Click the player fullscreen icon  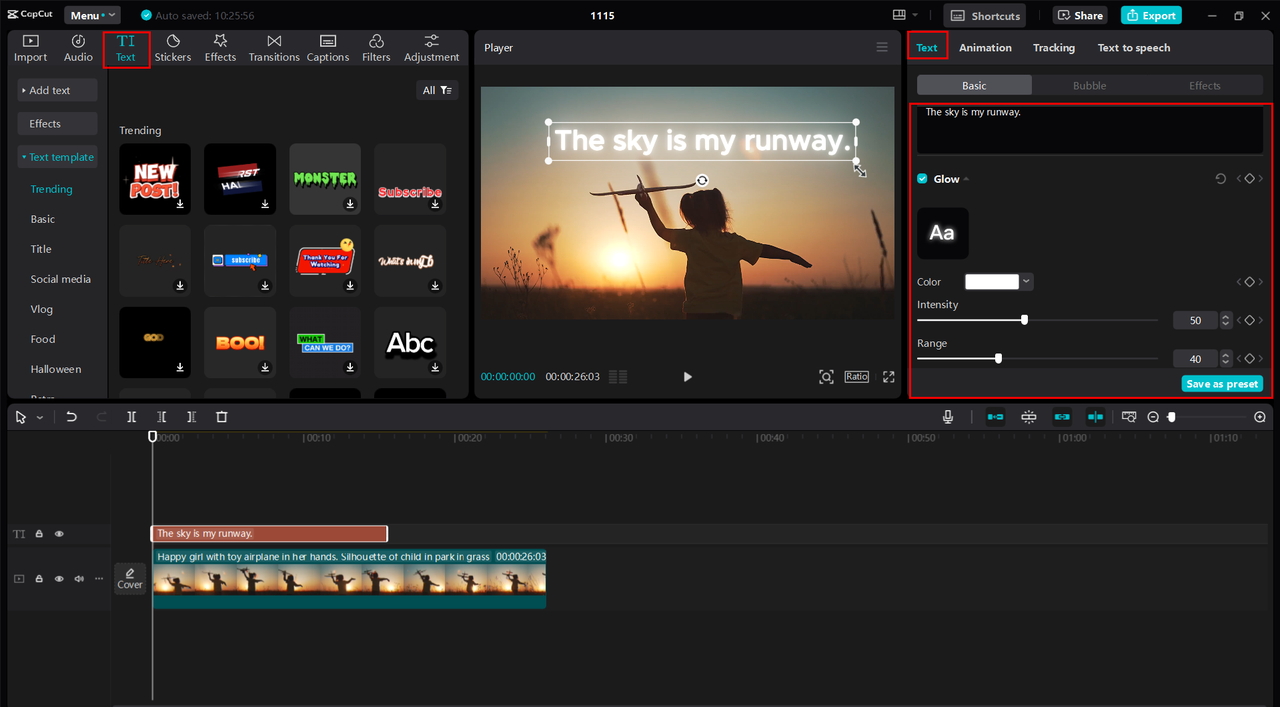(x=888, y=377)
